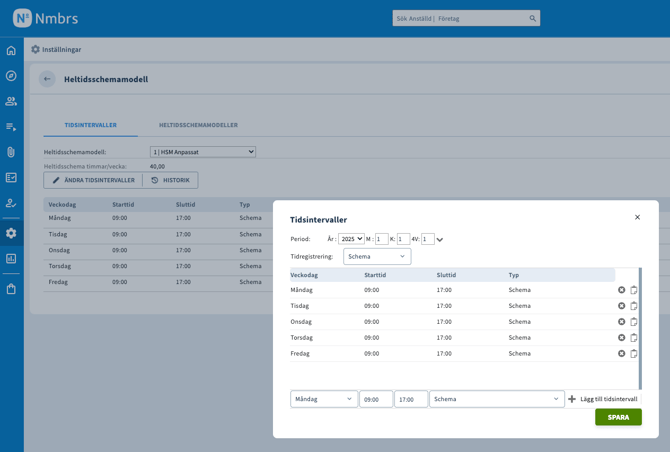
Task: Go back with the arrow button
Action: 47,79
